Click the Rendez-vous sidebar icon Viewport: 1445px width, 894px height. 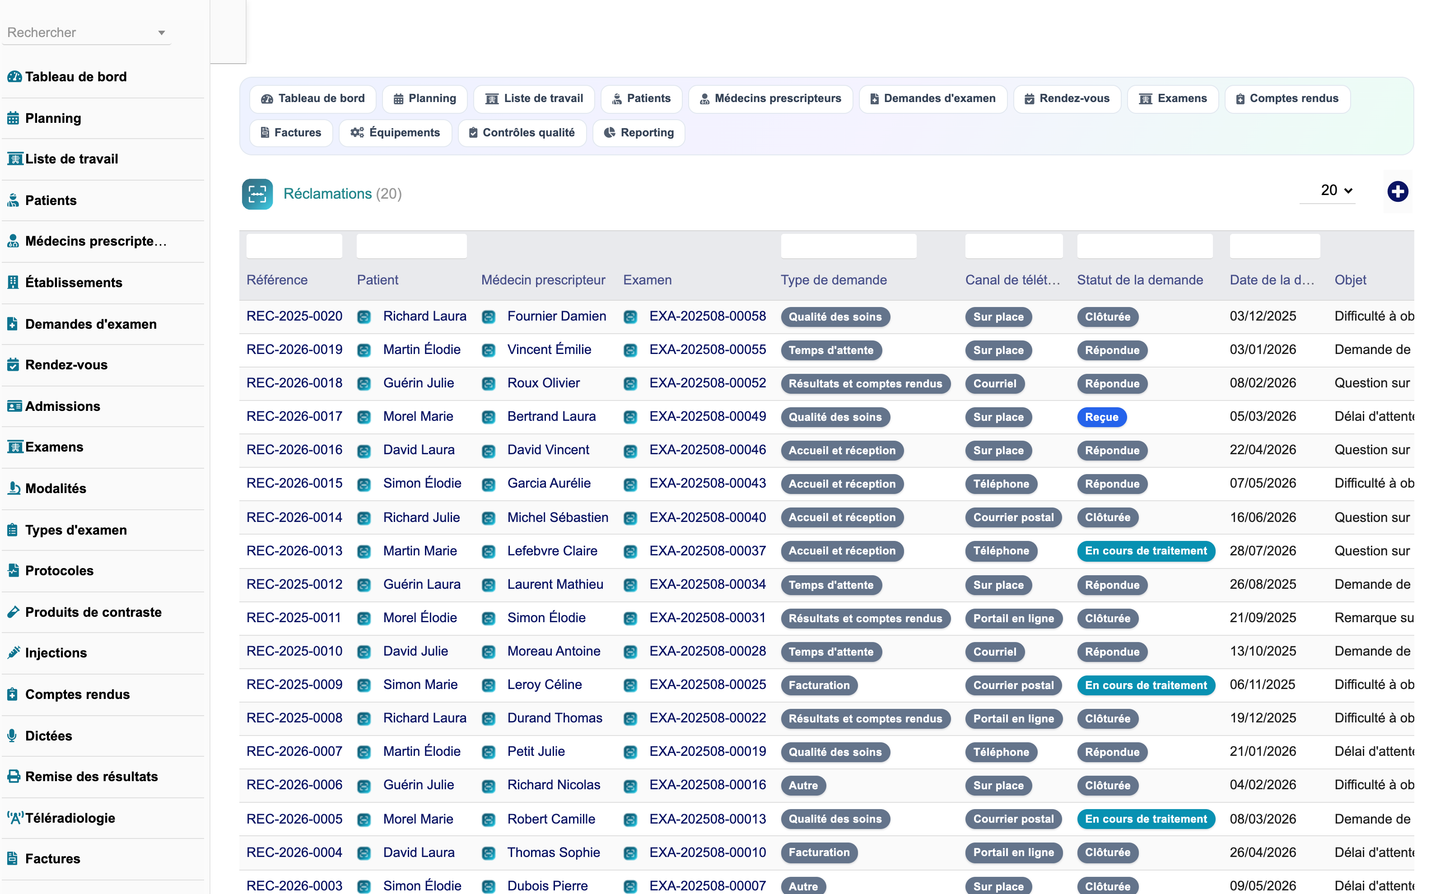pos(13,365)
